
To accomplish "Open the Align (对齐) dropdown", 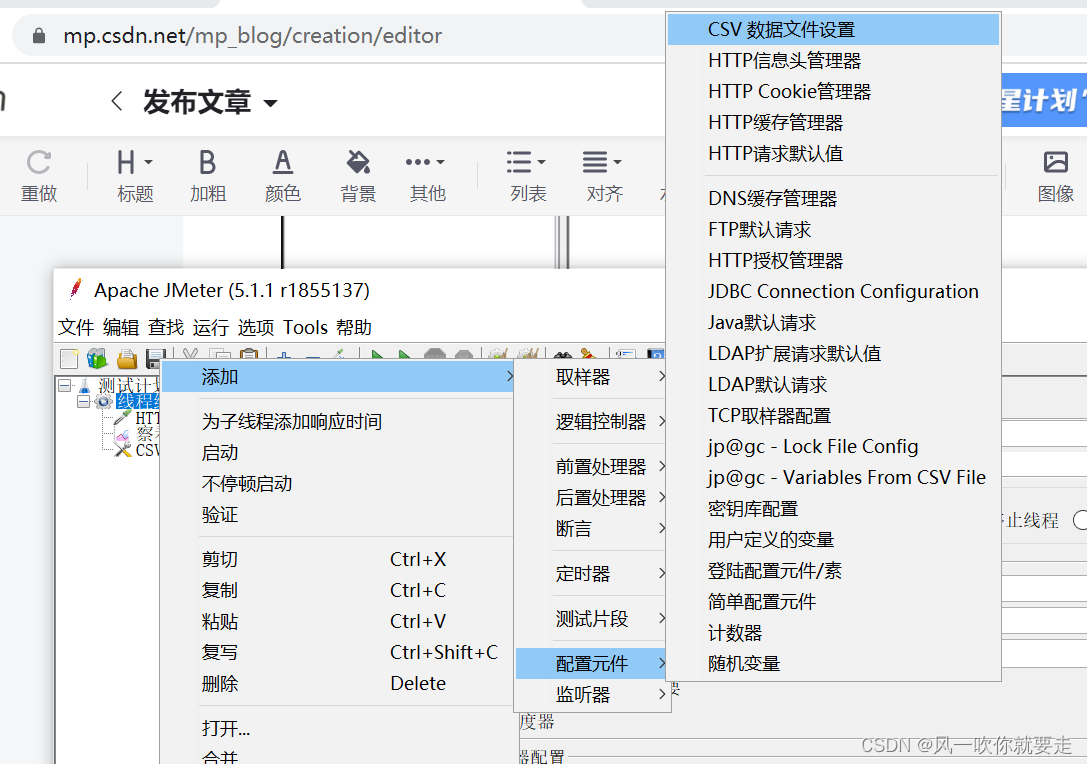I will 603,176.
